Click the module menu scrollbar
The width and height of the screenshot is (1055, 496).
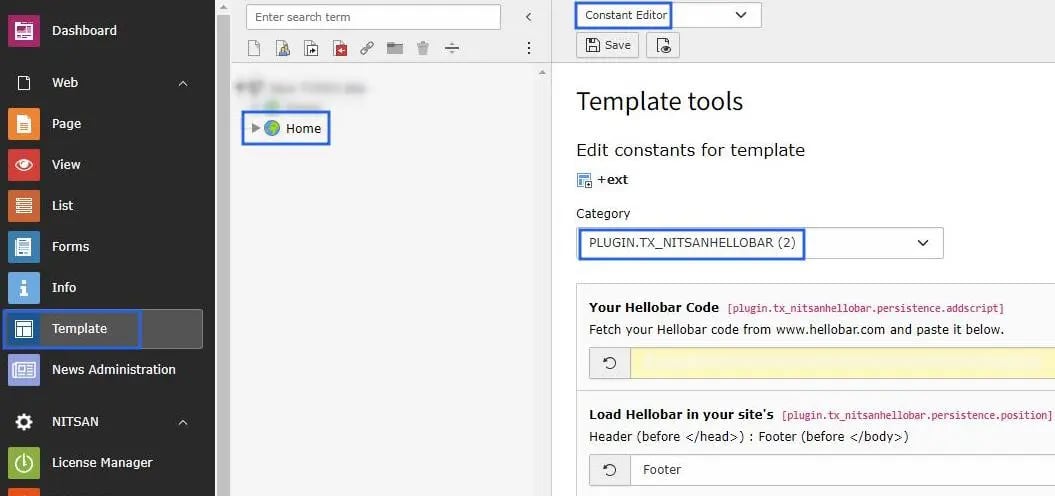[x=223, y=256]
